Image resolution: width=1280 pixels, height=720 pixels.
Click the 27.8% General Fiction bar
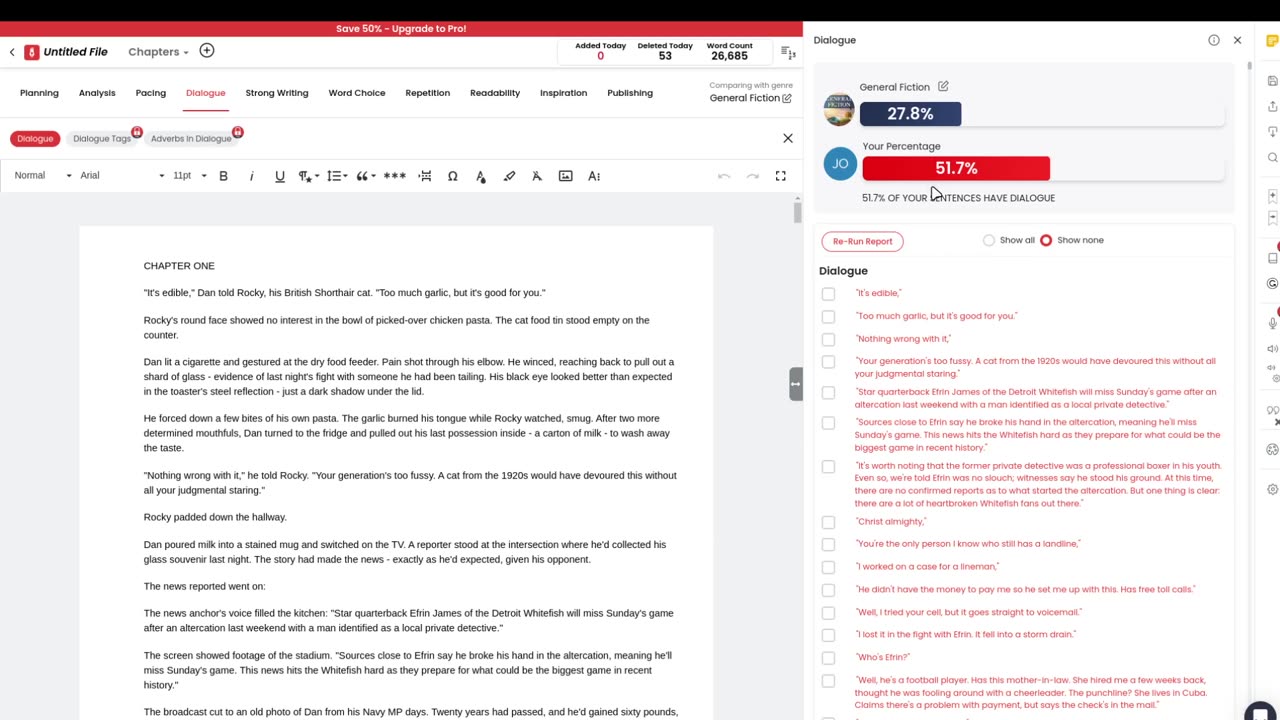click(910, 114)
